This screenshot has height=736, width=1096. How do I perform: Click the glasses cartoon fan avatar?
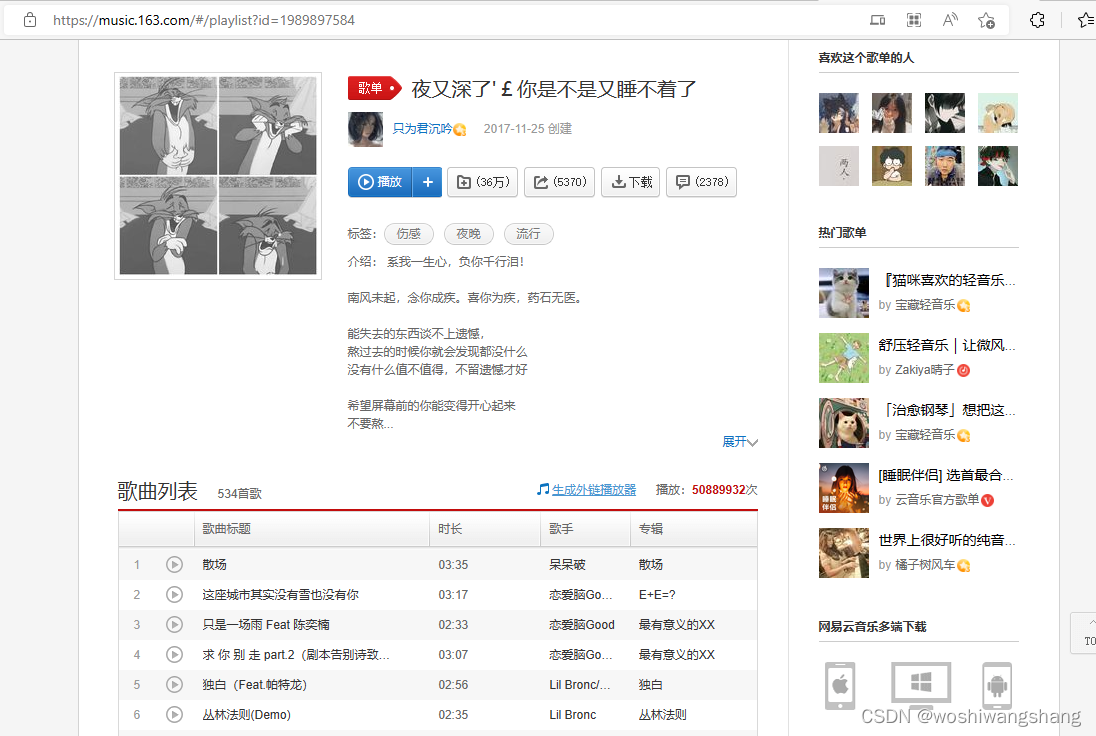coord(892,166)
